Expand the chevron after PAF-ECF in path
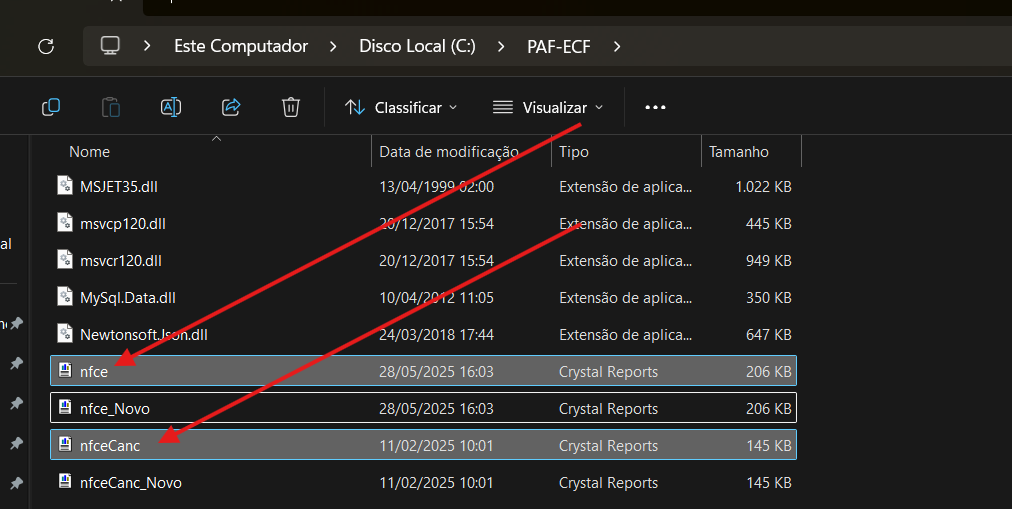This screenshot has width=1012, height=509. 617,46
